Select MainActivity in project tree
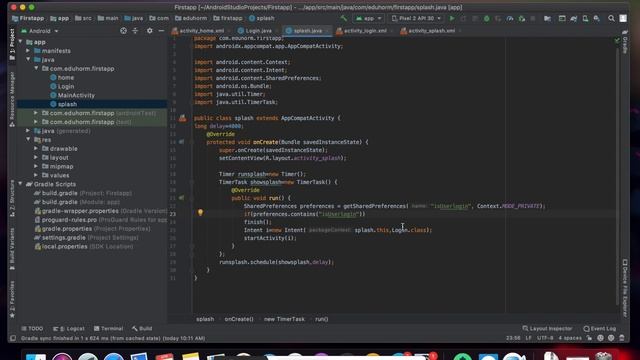This screenshot has width=640, height=360. [76, 95]
